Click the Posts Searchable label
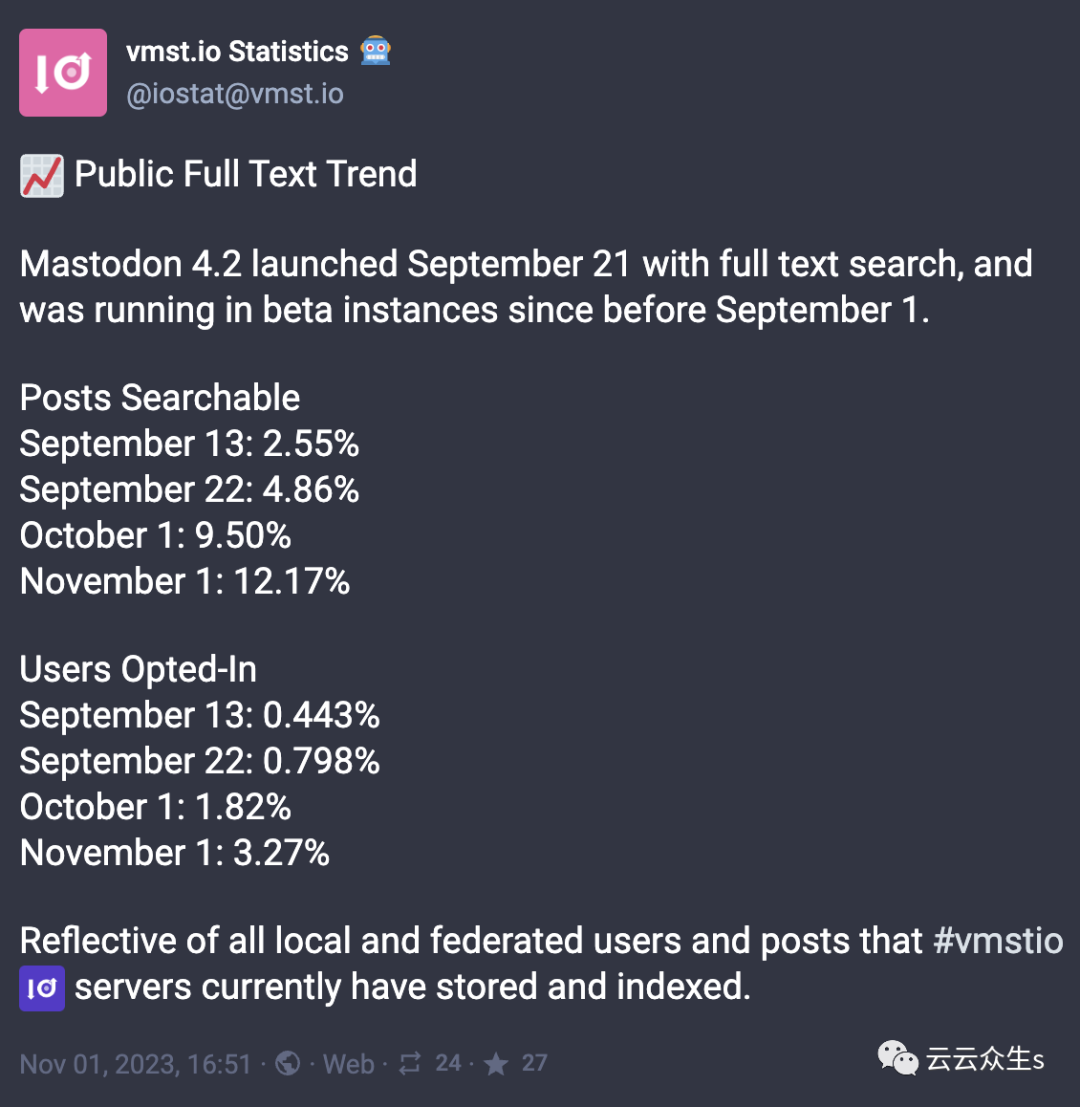The width and height of the screenshot is (1080, 1107). pos(160,398)
